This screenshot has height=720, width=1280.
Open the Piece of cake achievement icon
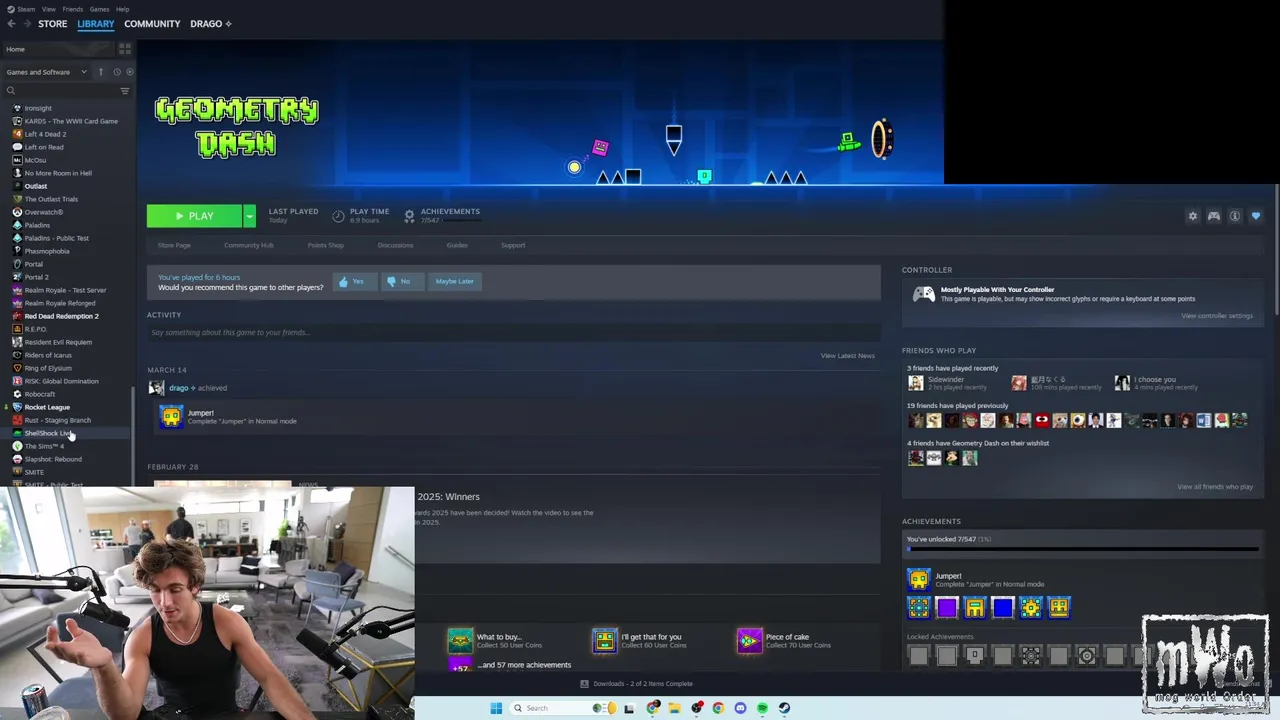pos(750,640)
